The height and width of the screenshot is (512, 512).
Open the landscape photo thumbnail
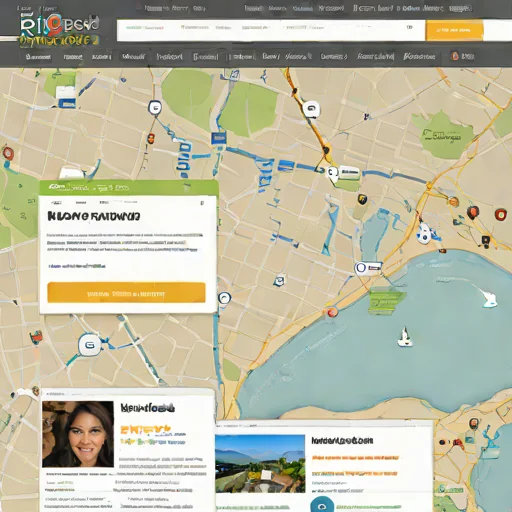click(x=260, y=463)
